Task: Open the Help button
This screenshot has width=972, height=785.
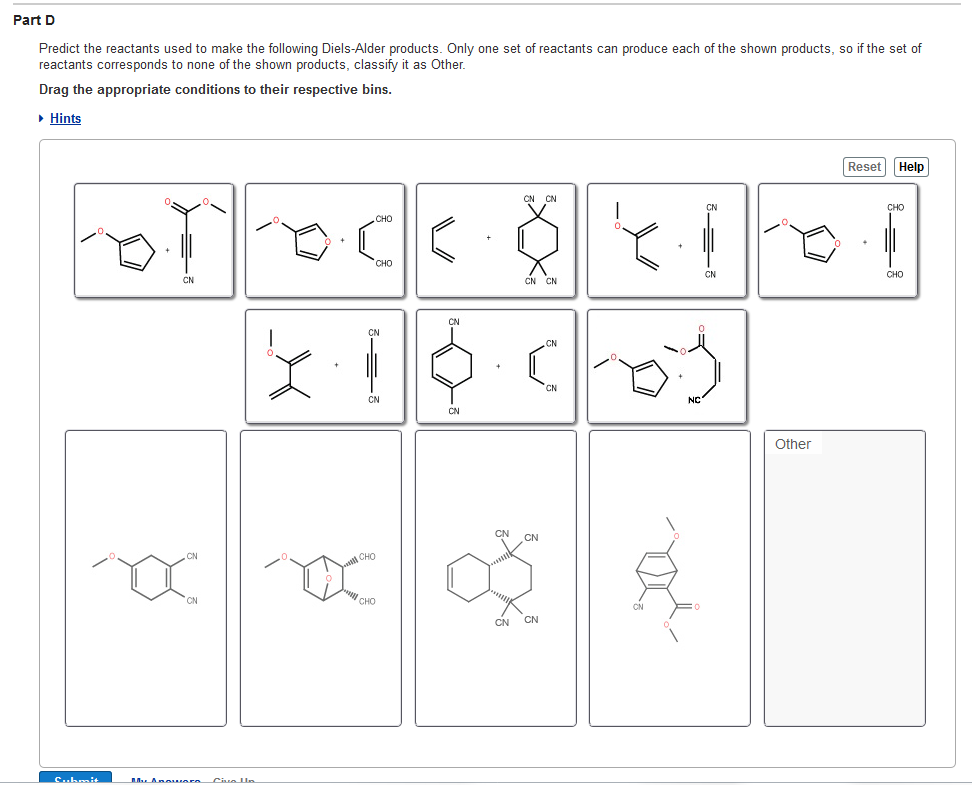Action: [x=910, y=166]
